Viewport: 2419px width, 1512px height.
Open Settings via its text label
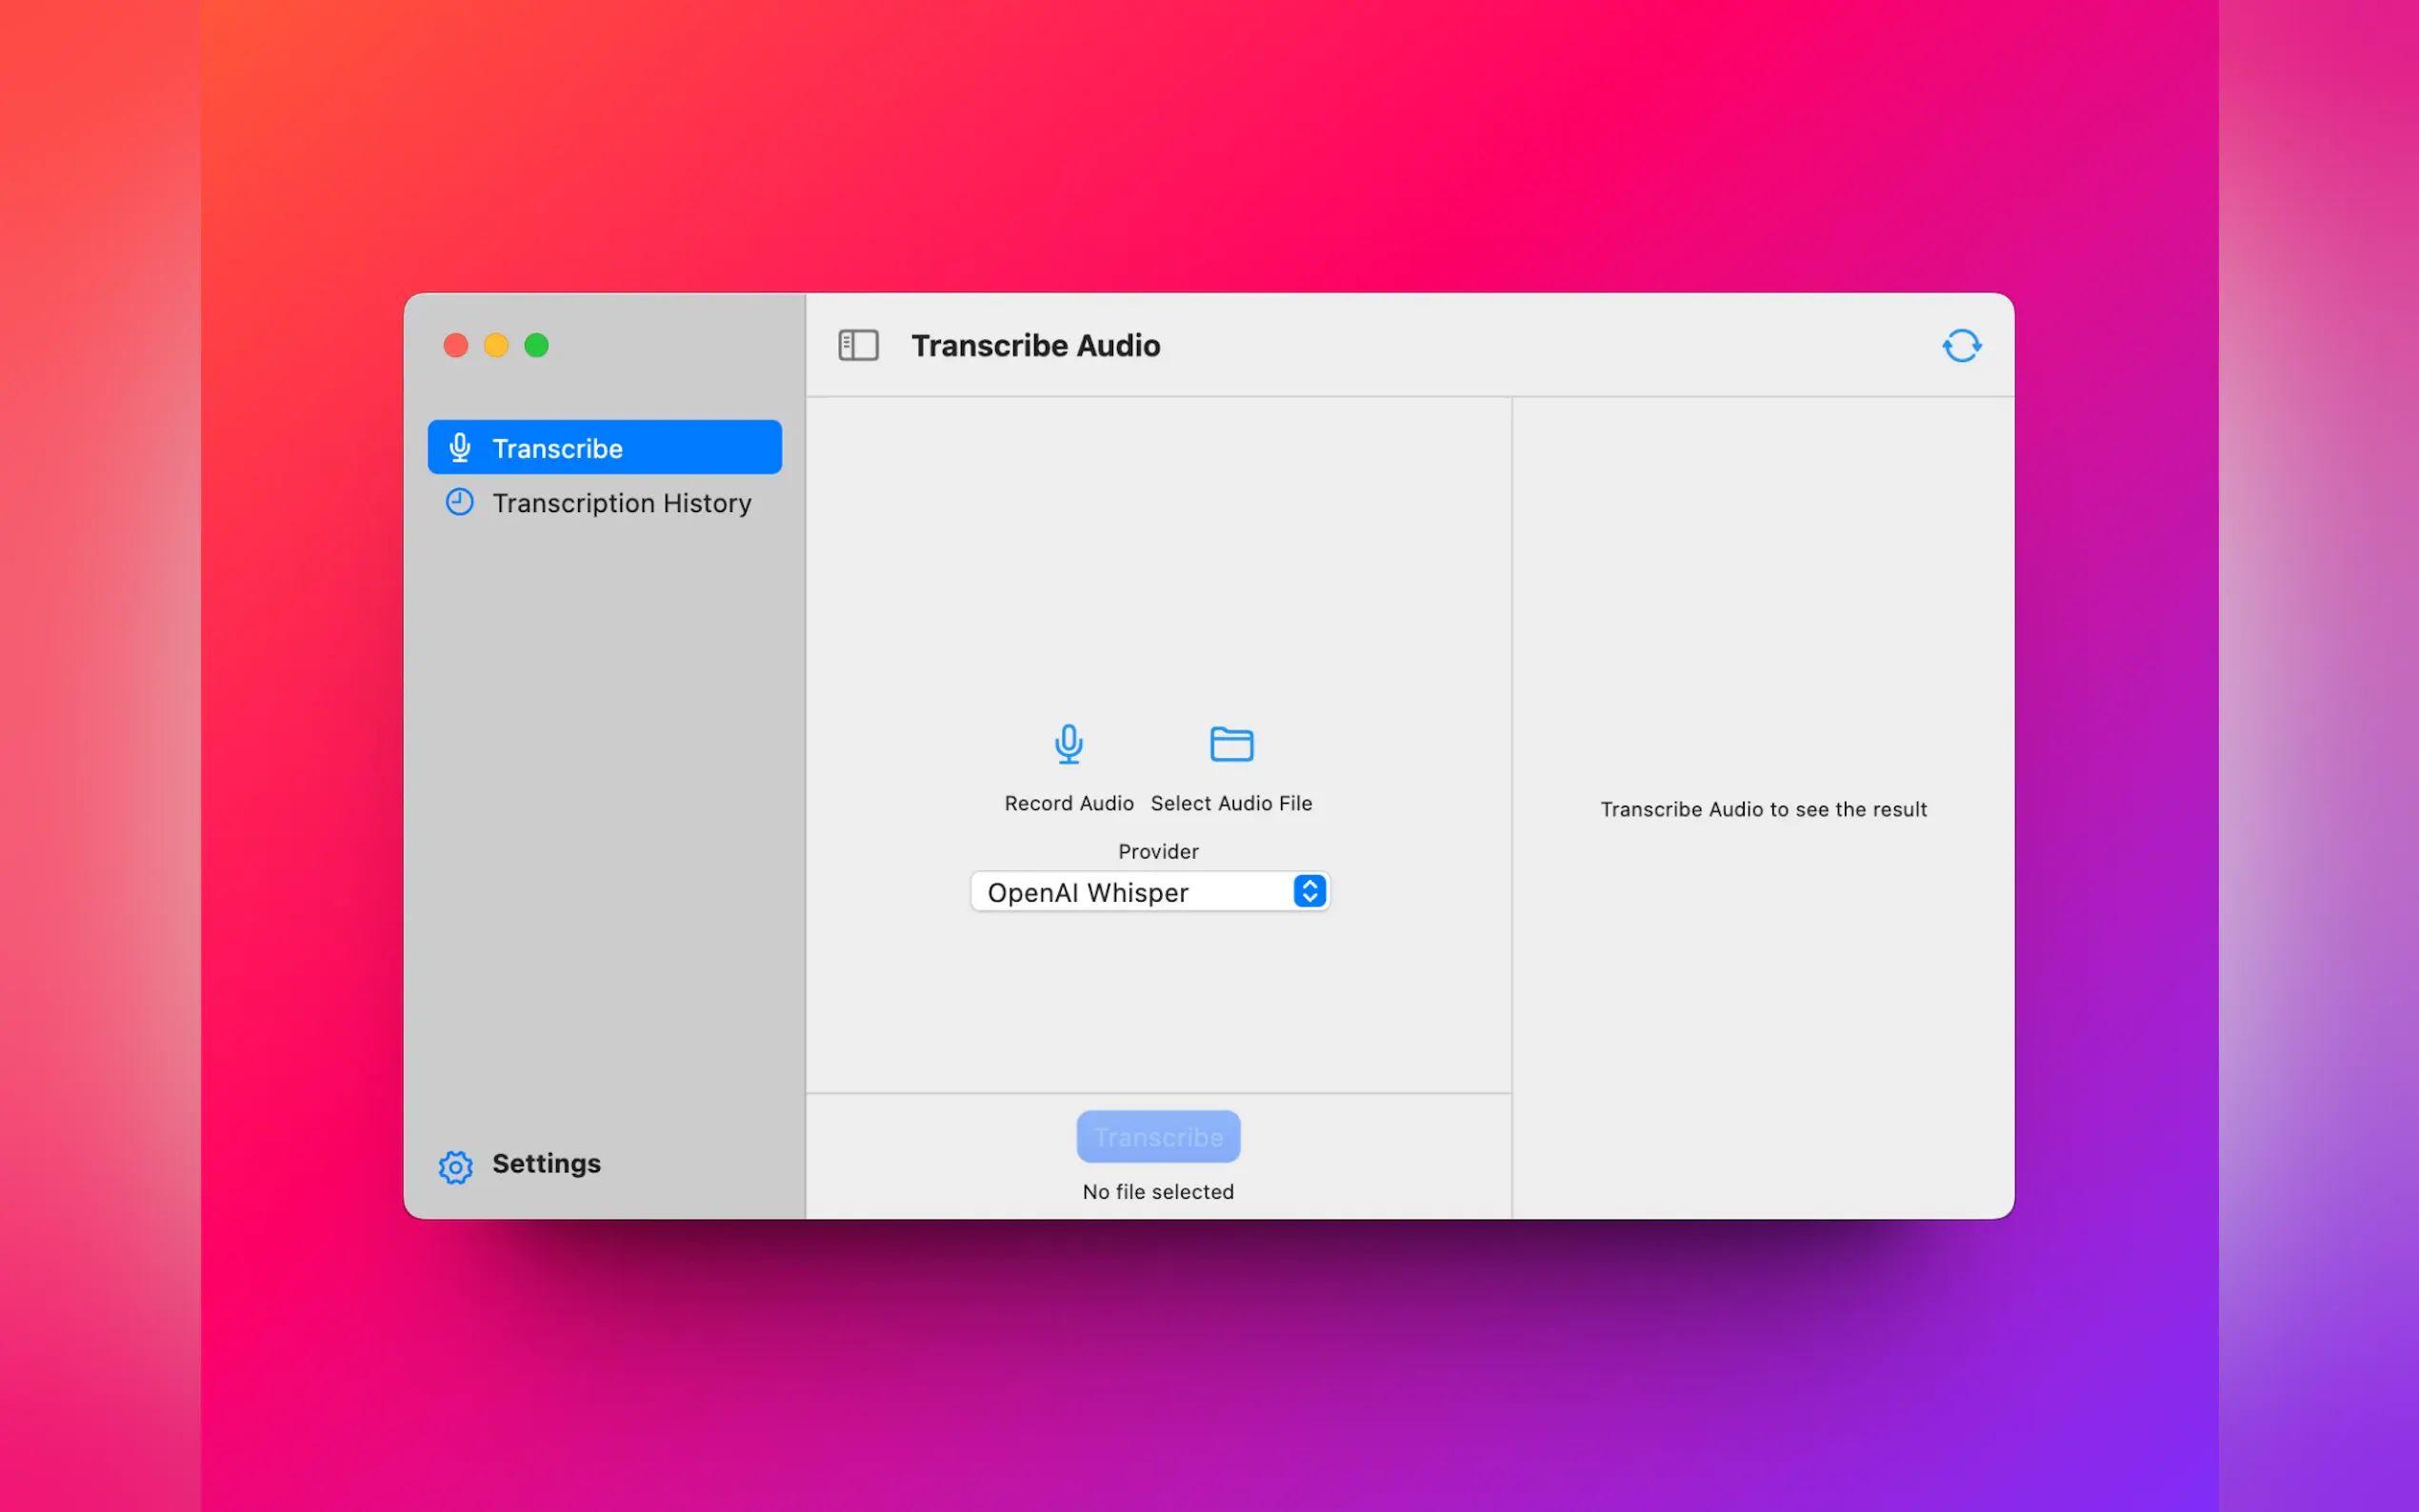coord(546,1164)
